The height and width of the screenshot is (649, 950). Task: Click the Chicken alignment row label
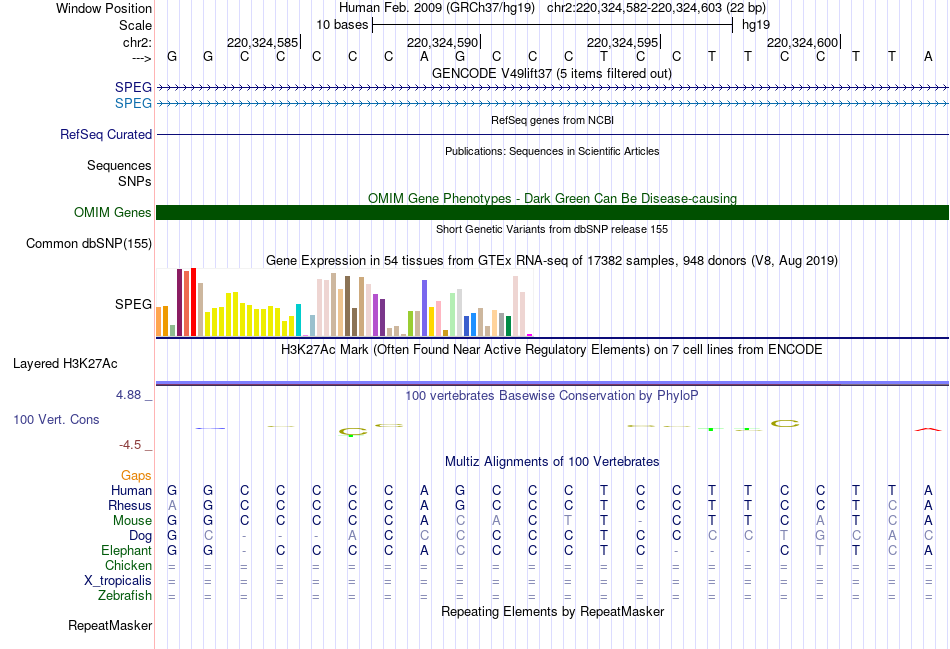point(128,565)
